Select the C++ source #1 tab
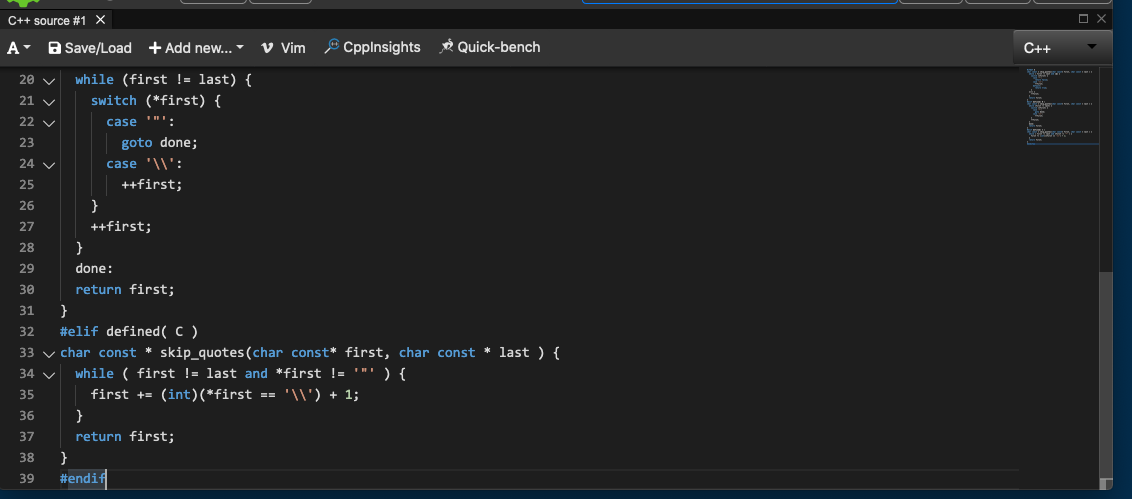The height and width of the screenshot is (499, 1132). click(x=47, y=20)
